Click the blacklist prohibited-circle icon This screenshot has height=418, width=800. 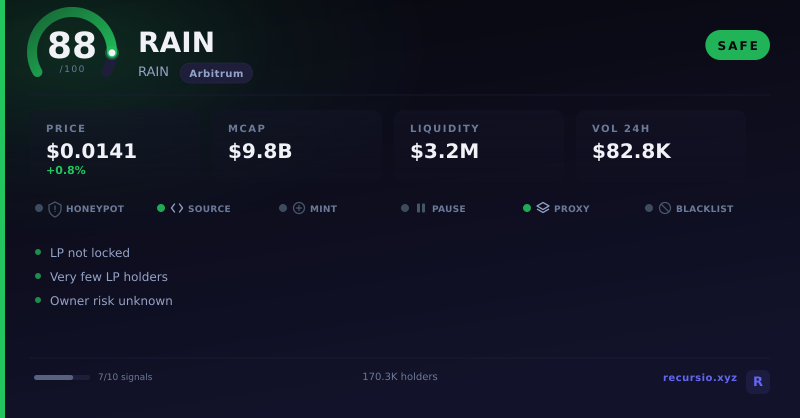[665, 208]
